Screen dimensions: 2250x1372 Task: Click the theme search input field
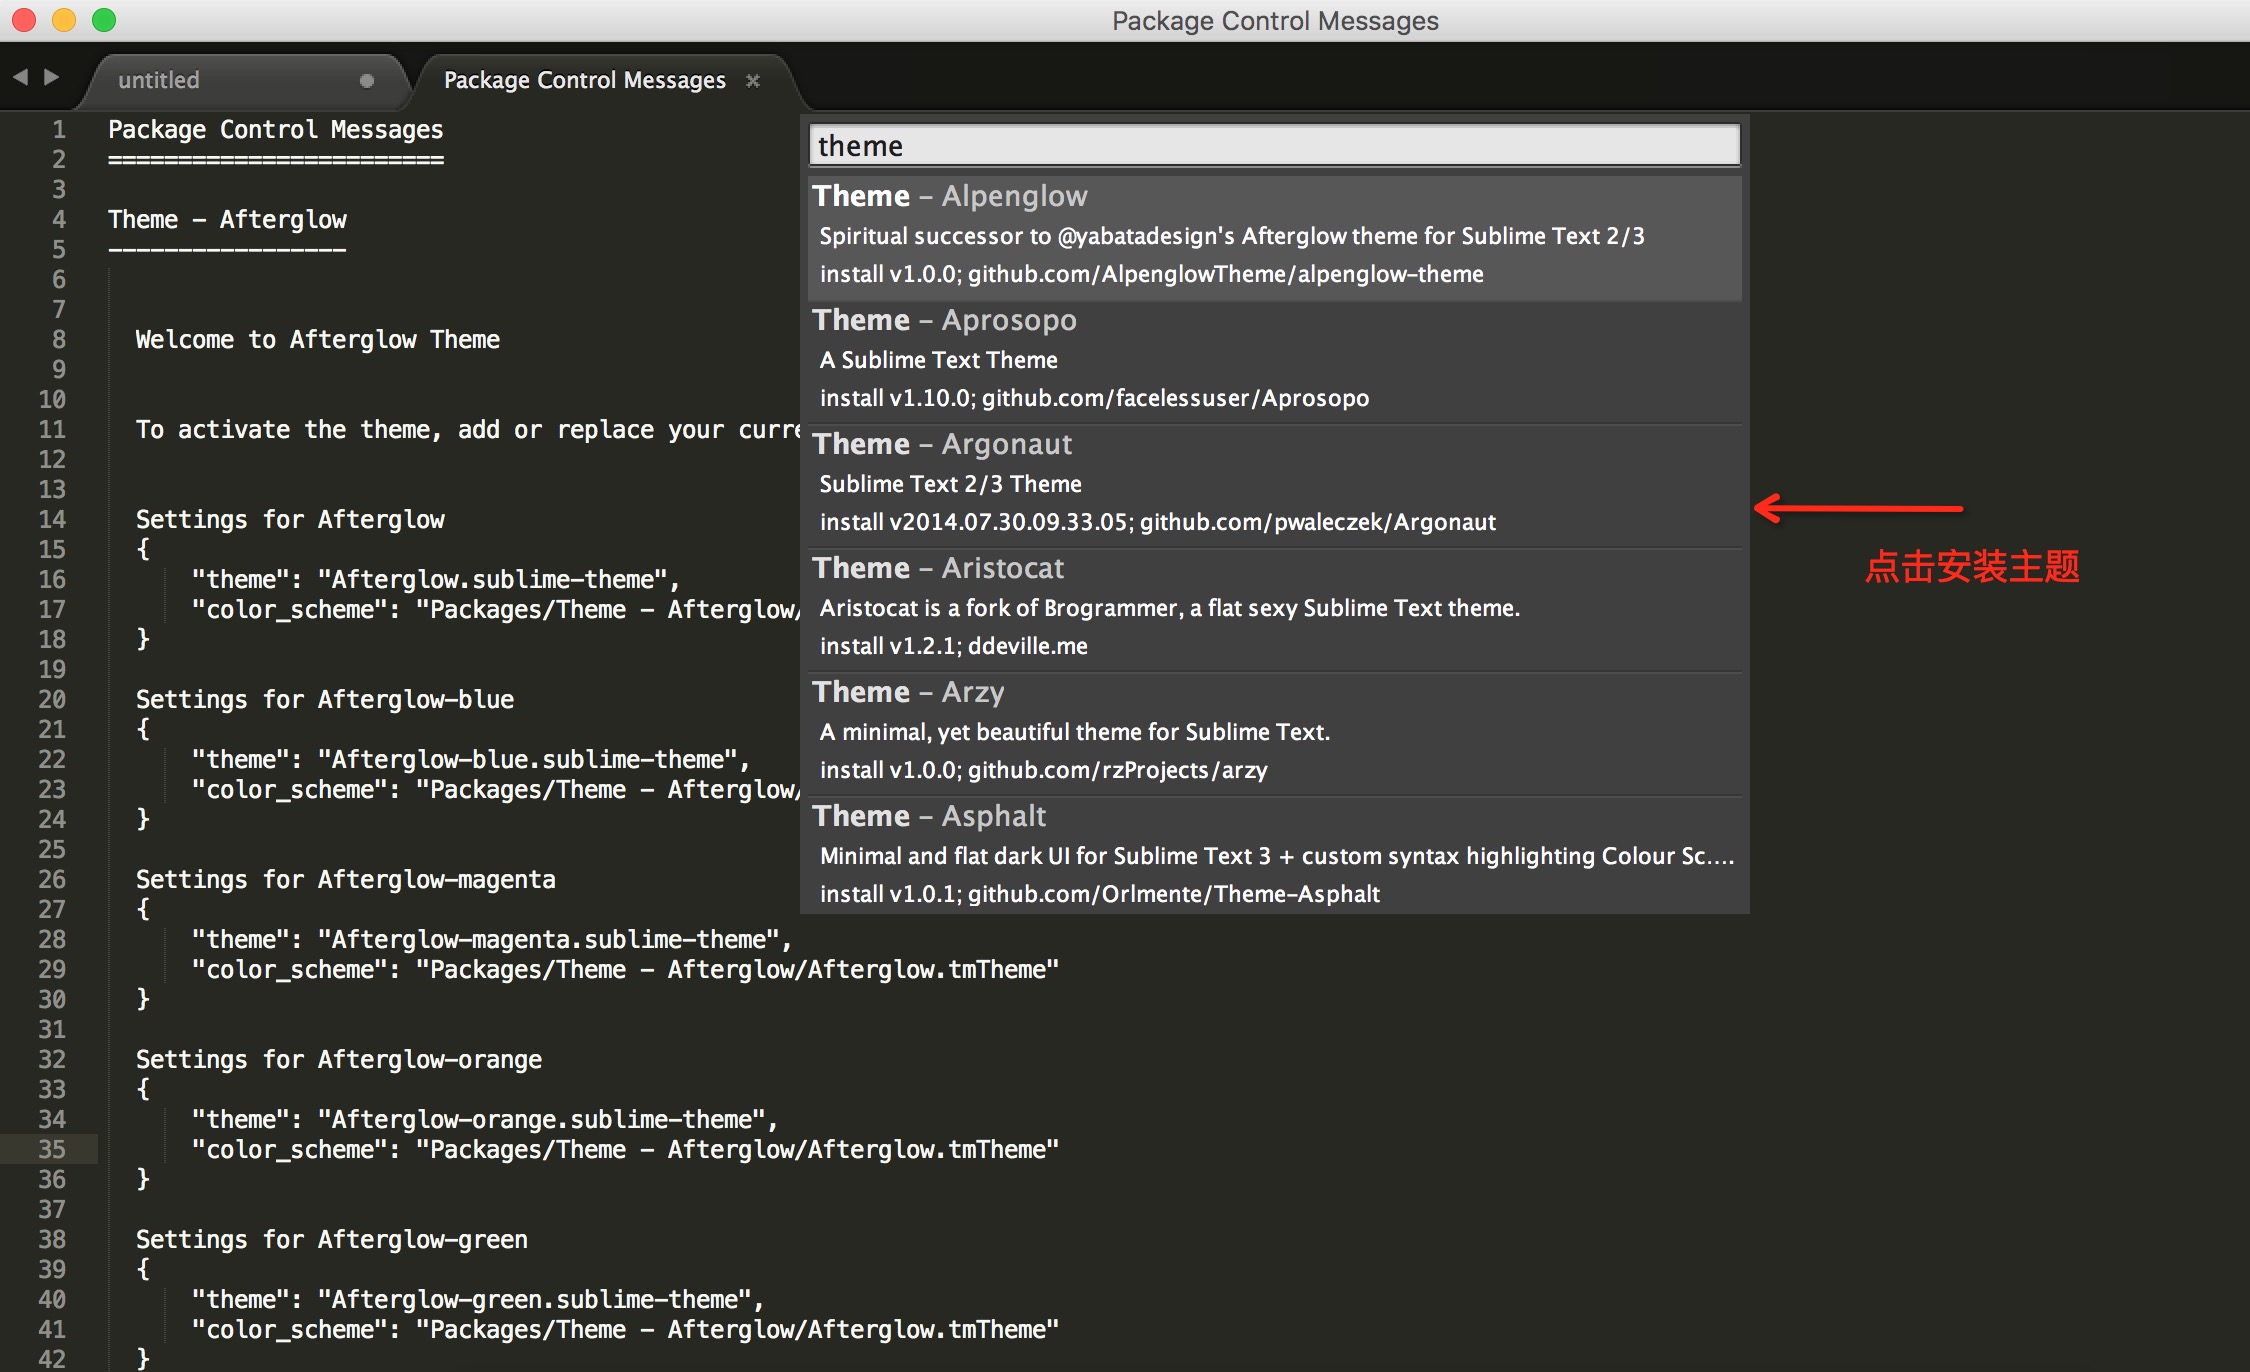pos(1273,146)
